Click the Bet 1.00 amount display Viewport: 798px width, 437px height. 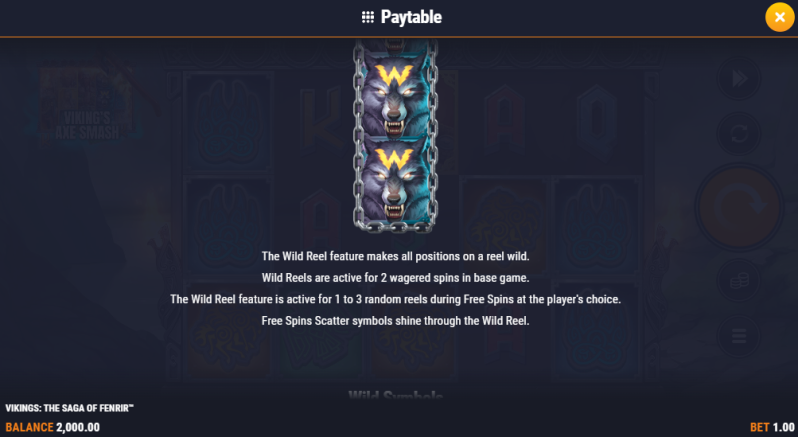(x=772, y=427)
